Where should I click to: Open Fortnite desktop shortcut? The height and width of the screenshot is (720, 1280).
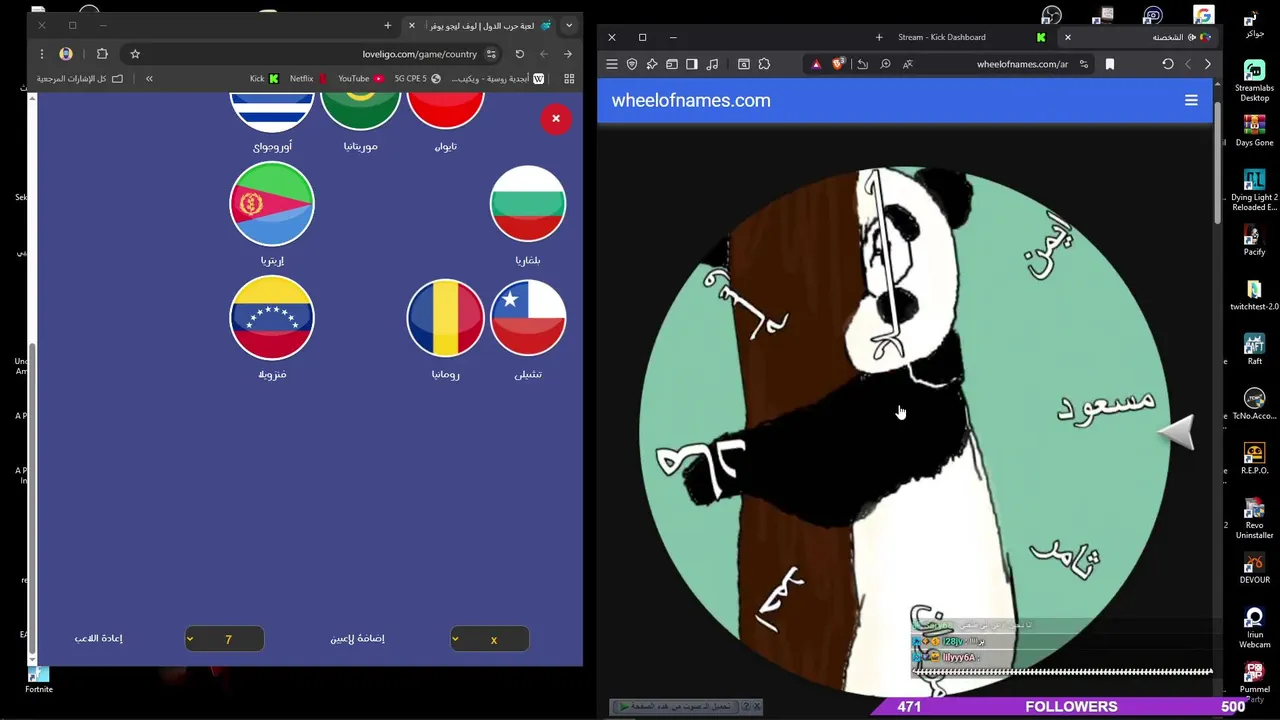click(x=39, y=681)
